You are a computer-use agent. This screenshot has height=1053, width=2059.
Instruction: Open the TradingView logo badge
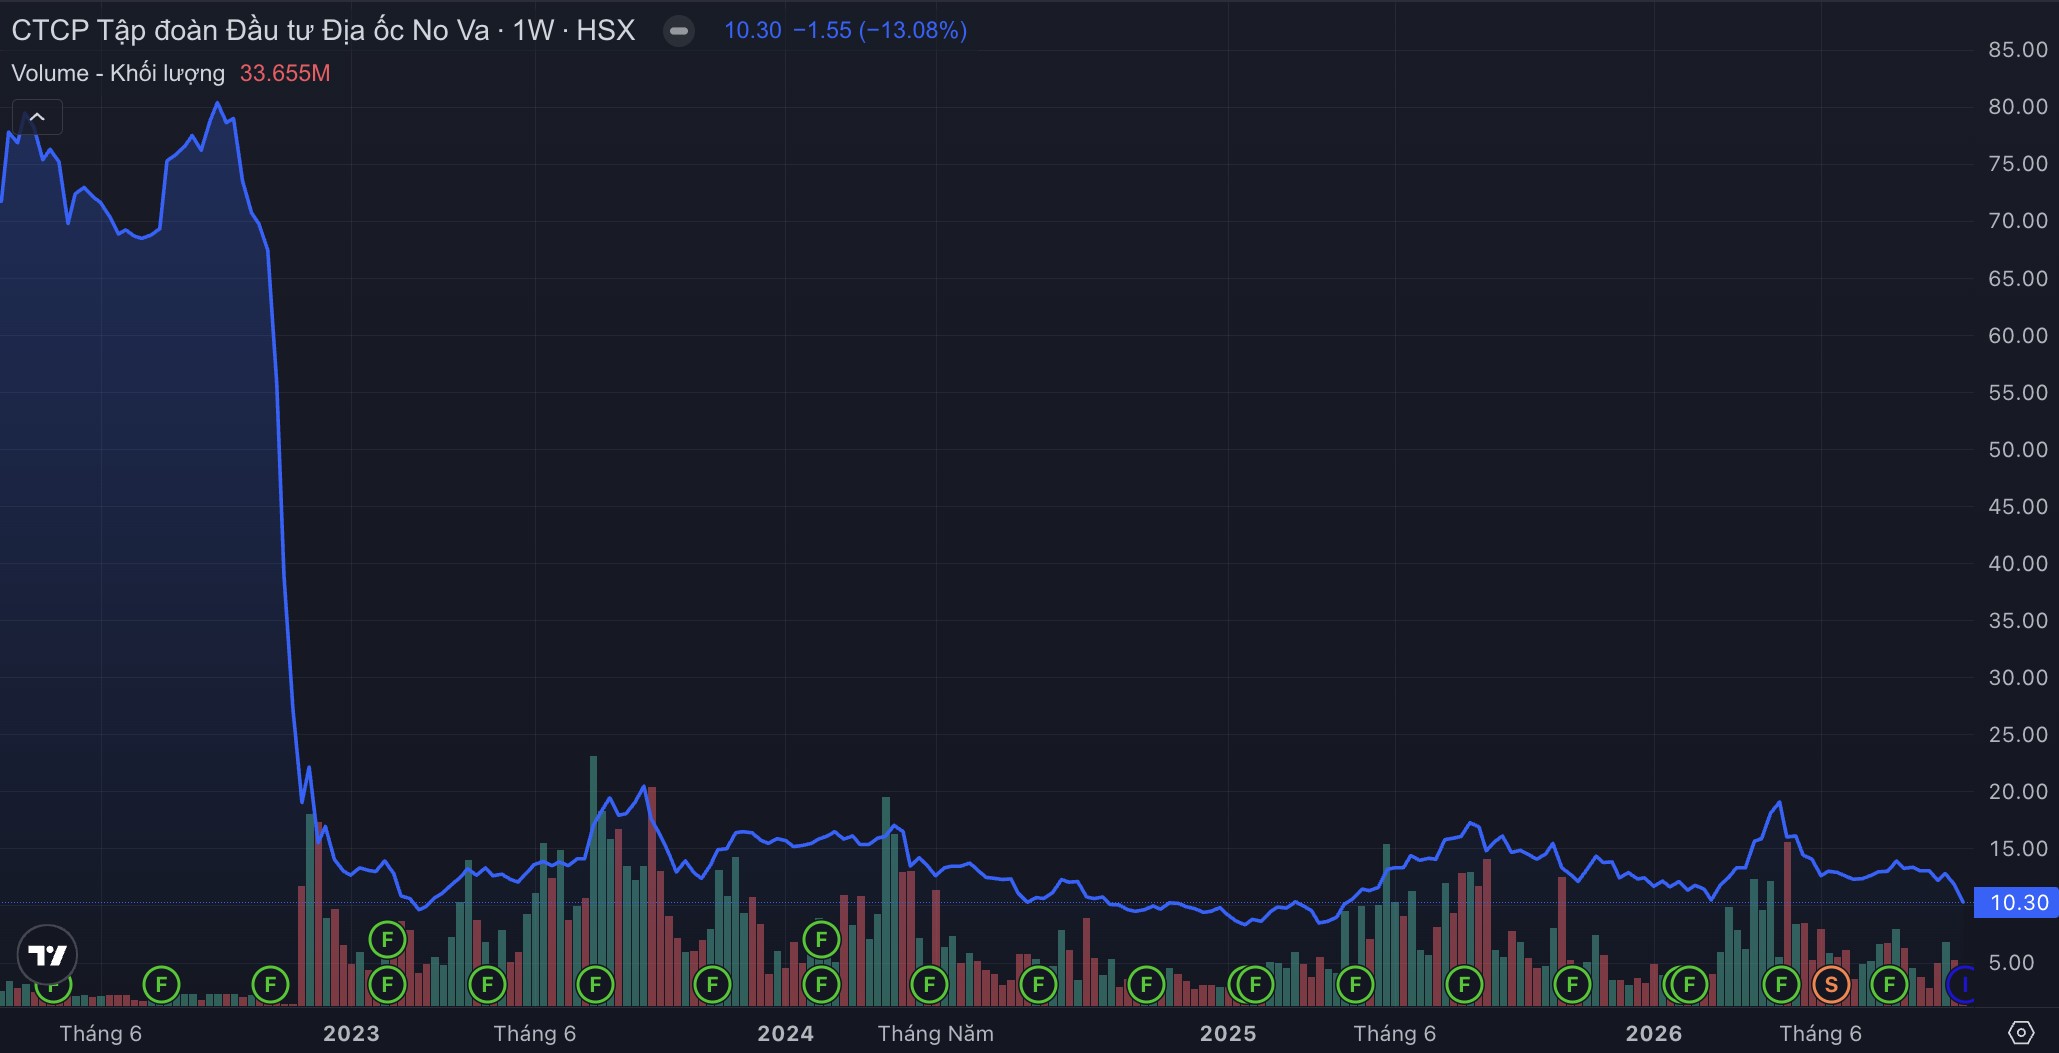coord(47,955)
